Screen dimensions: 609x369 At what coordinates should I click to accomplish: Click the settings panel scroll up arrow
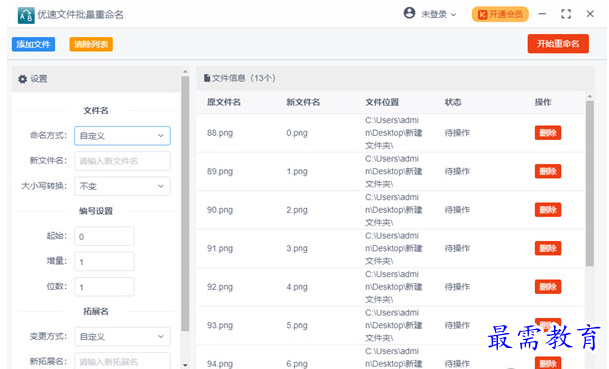pos(185,72)
